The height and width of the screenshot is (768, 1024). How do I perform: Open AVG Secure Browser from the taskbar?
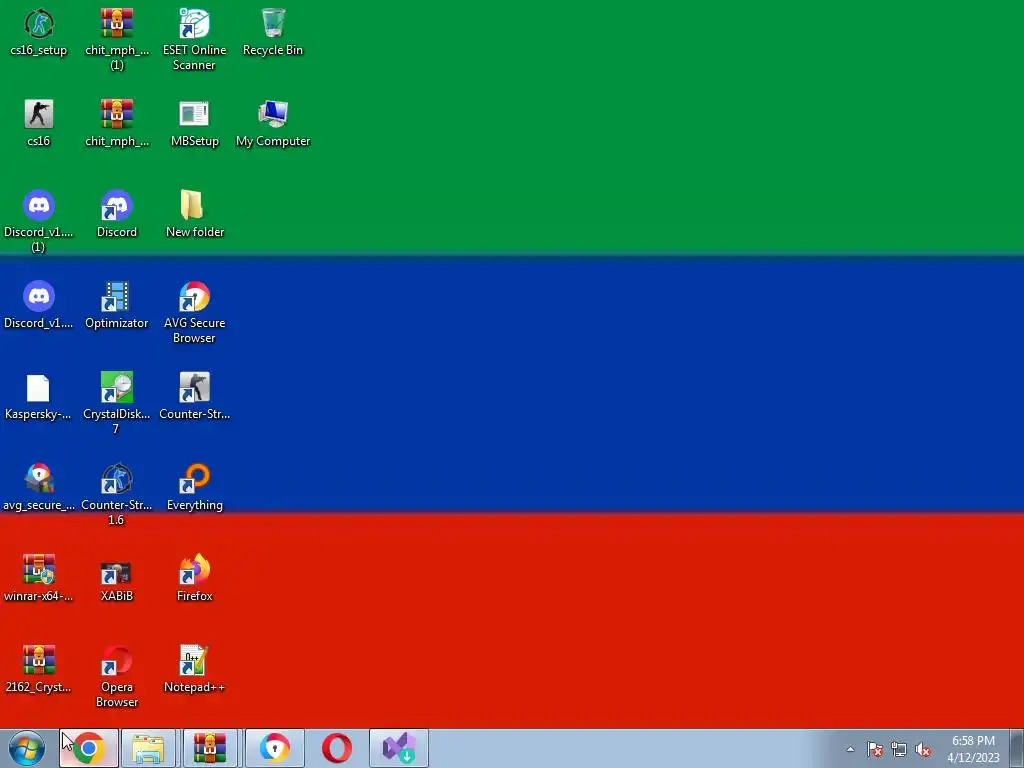[274, 748]
